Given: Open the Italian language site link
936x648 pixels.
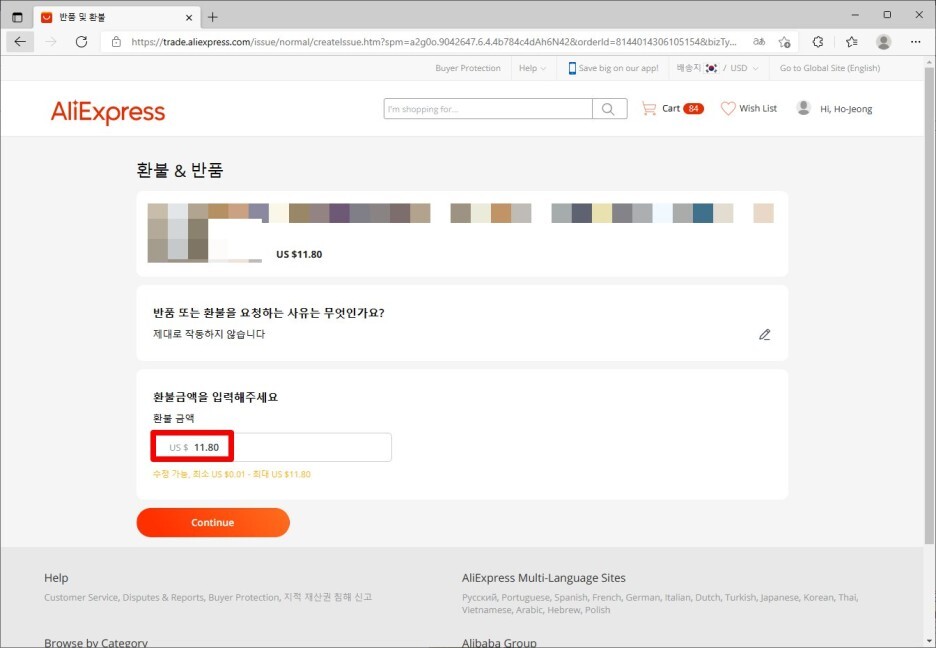Looking at the screenshot, I should pos(678,597).
